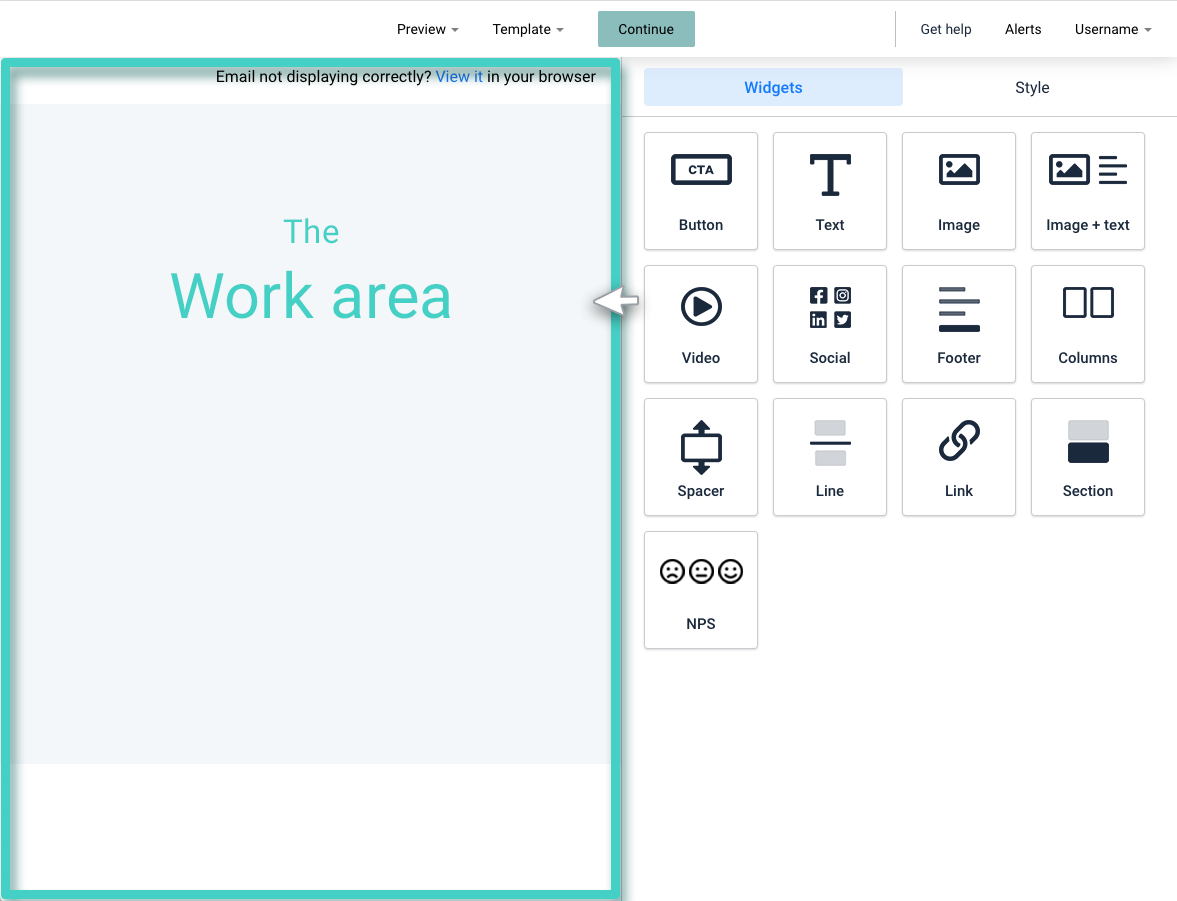Viewport: 1177px width, 901px height.
Task: Switch to the Style tab
Action: [x=1032, y=87]
